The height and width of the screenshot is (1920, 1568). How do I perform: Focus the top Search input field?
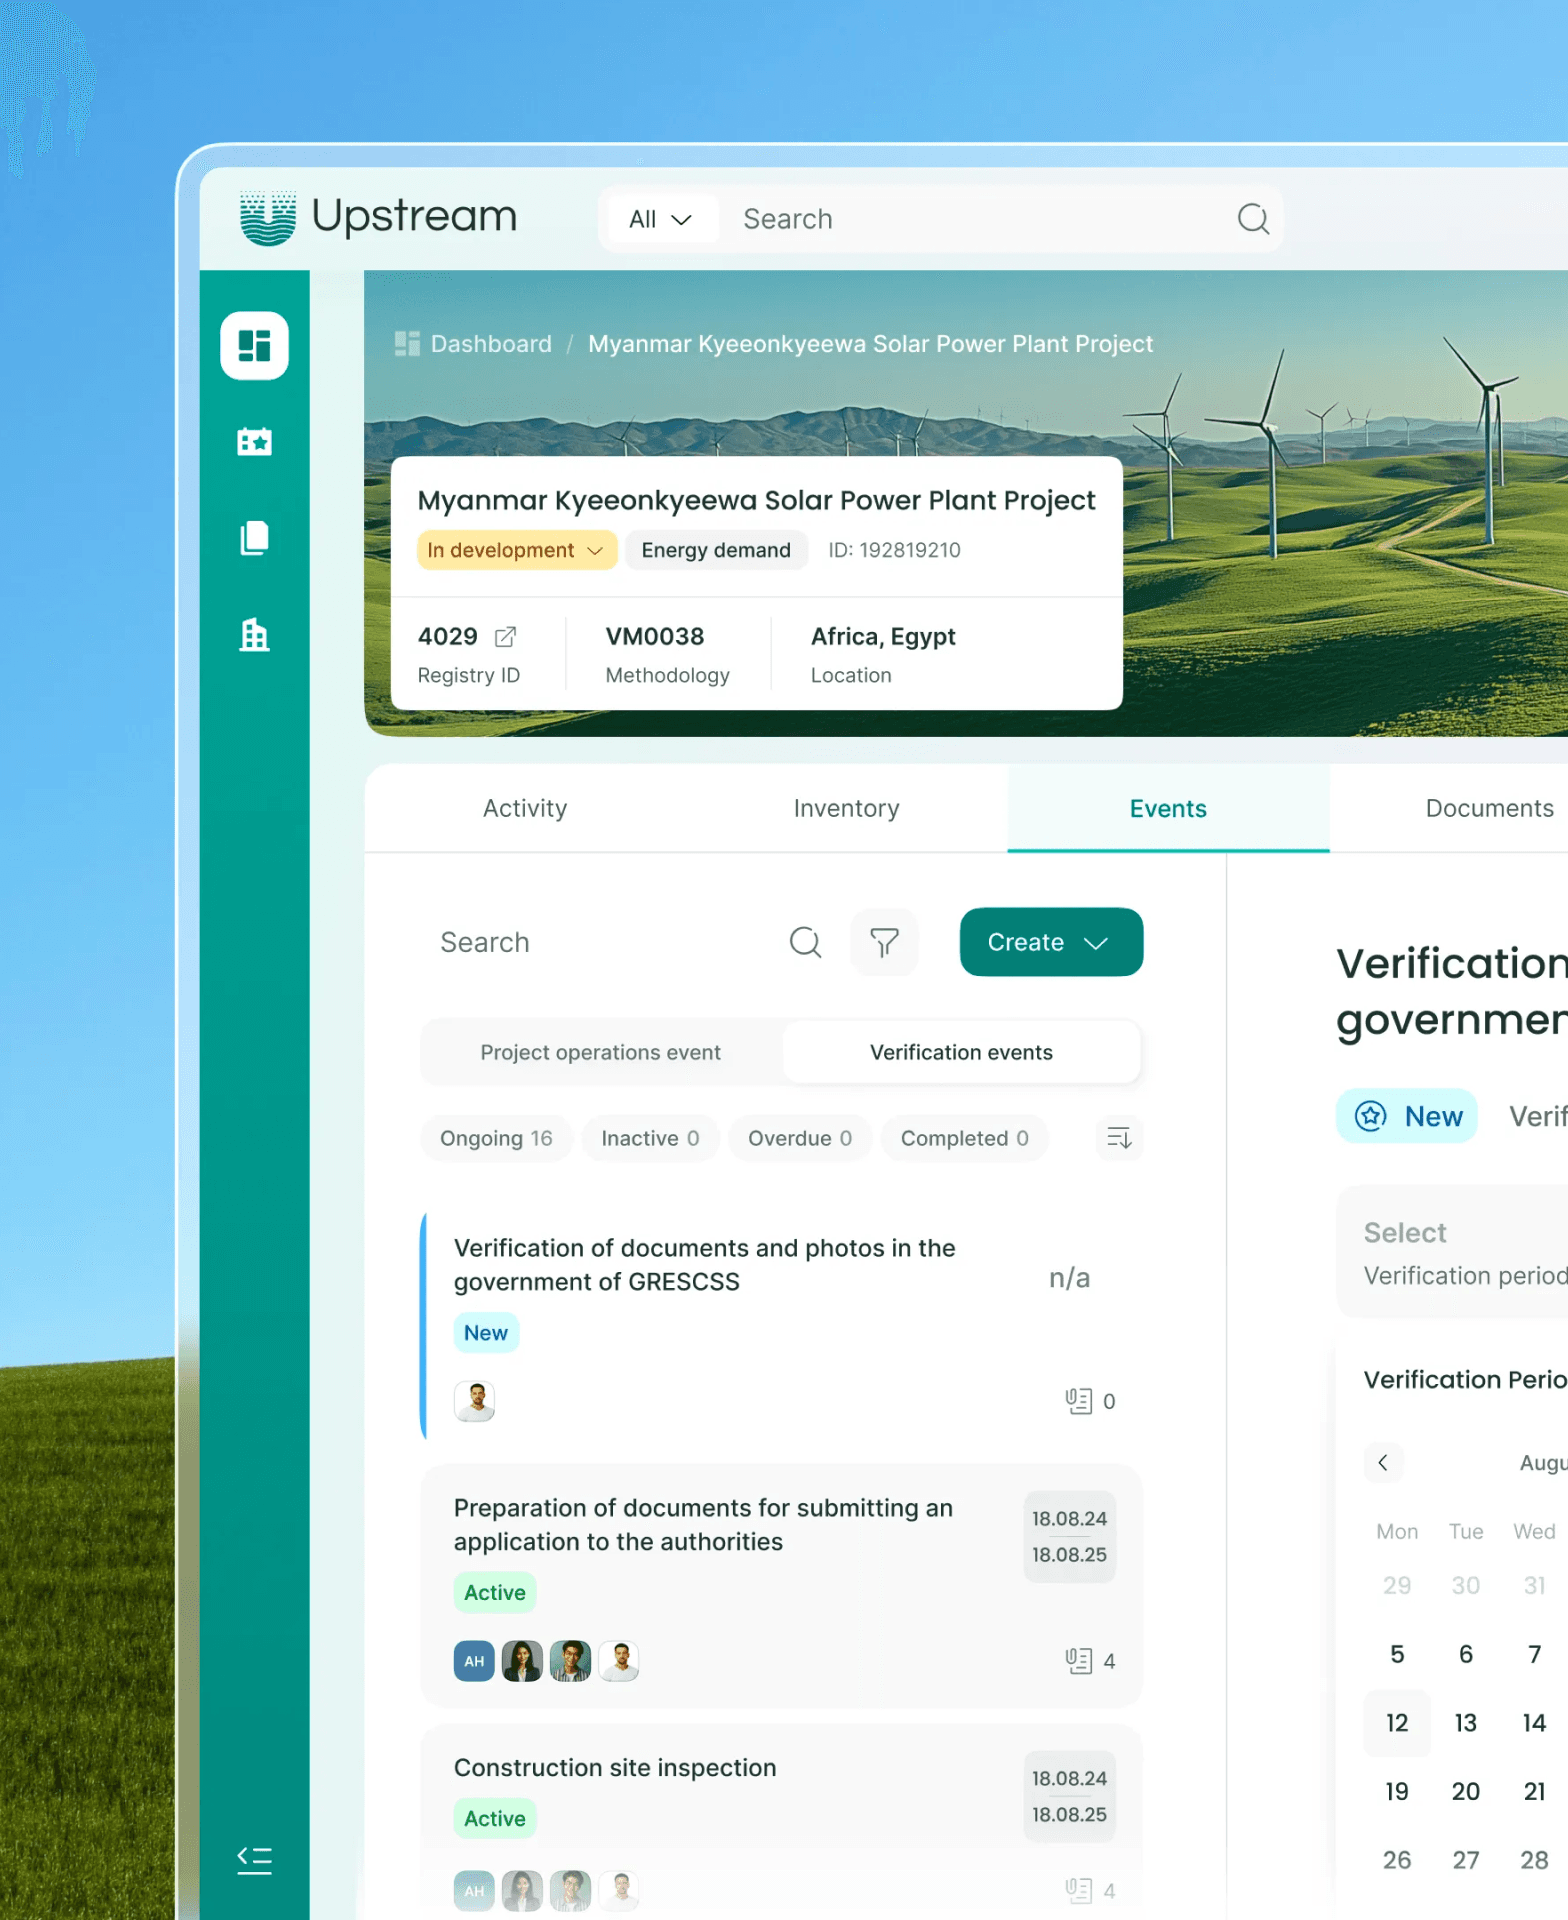coord(980,219)
